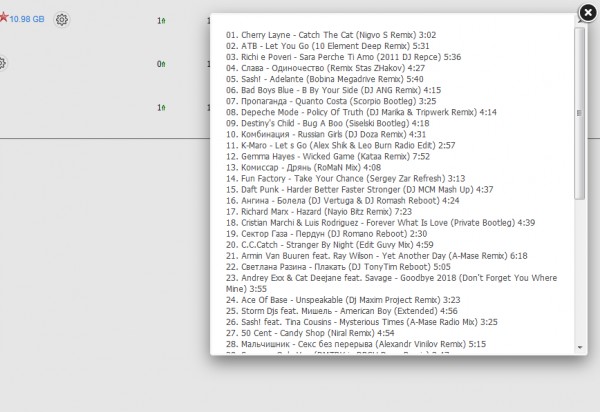
Task: Click the second row gear icon
Action: pos(2,63)
